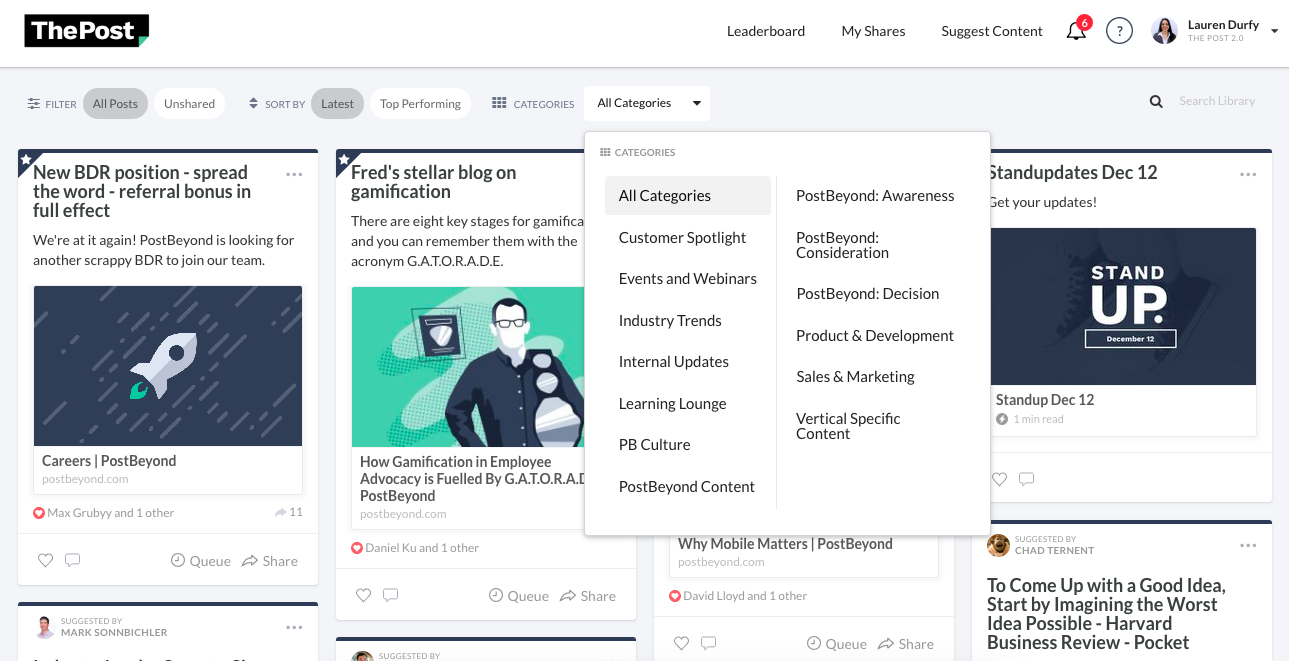Open options menu for New BDR position post
The image size is (1289, 661).
point(294,174)
